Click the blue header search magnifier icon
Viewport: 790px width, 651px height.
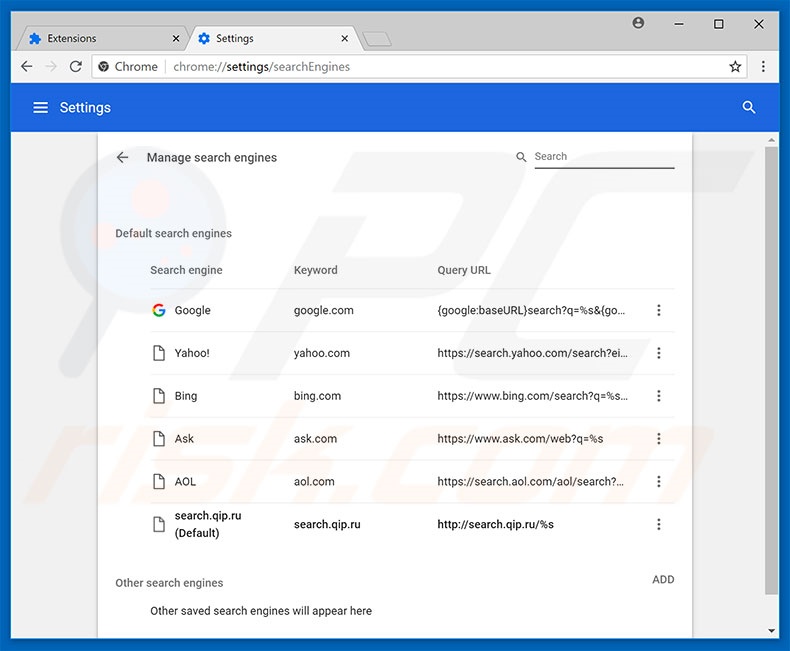click(x=749, y=107)
